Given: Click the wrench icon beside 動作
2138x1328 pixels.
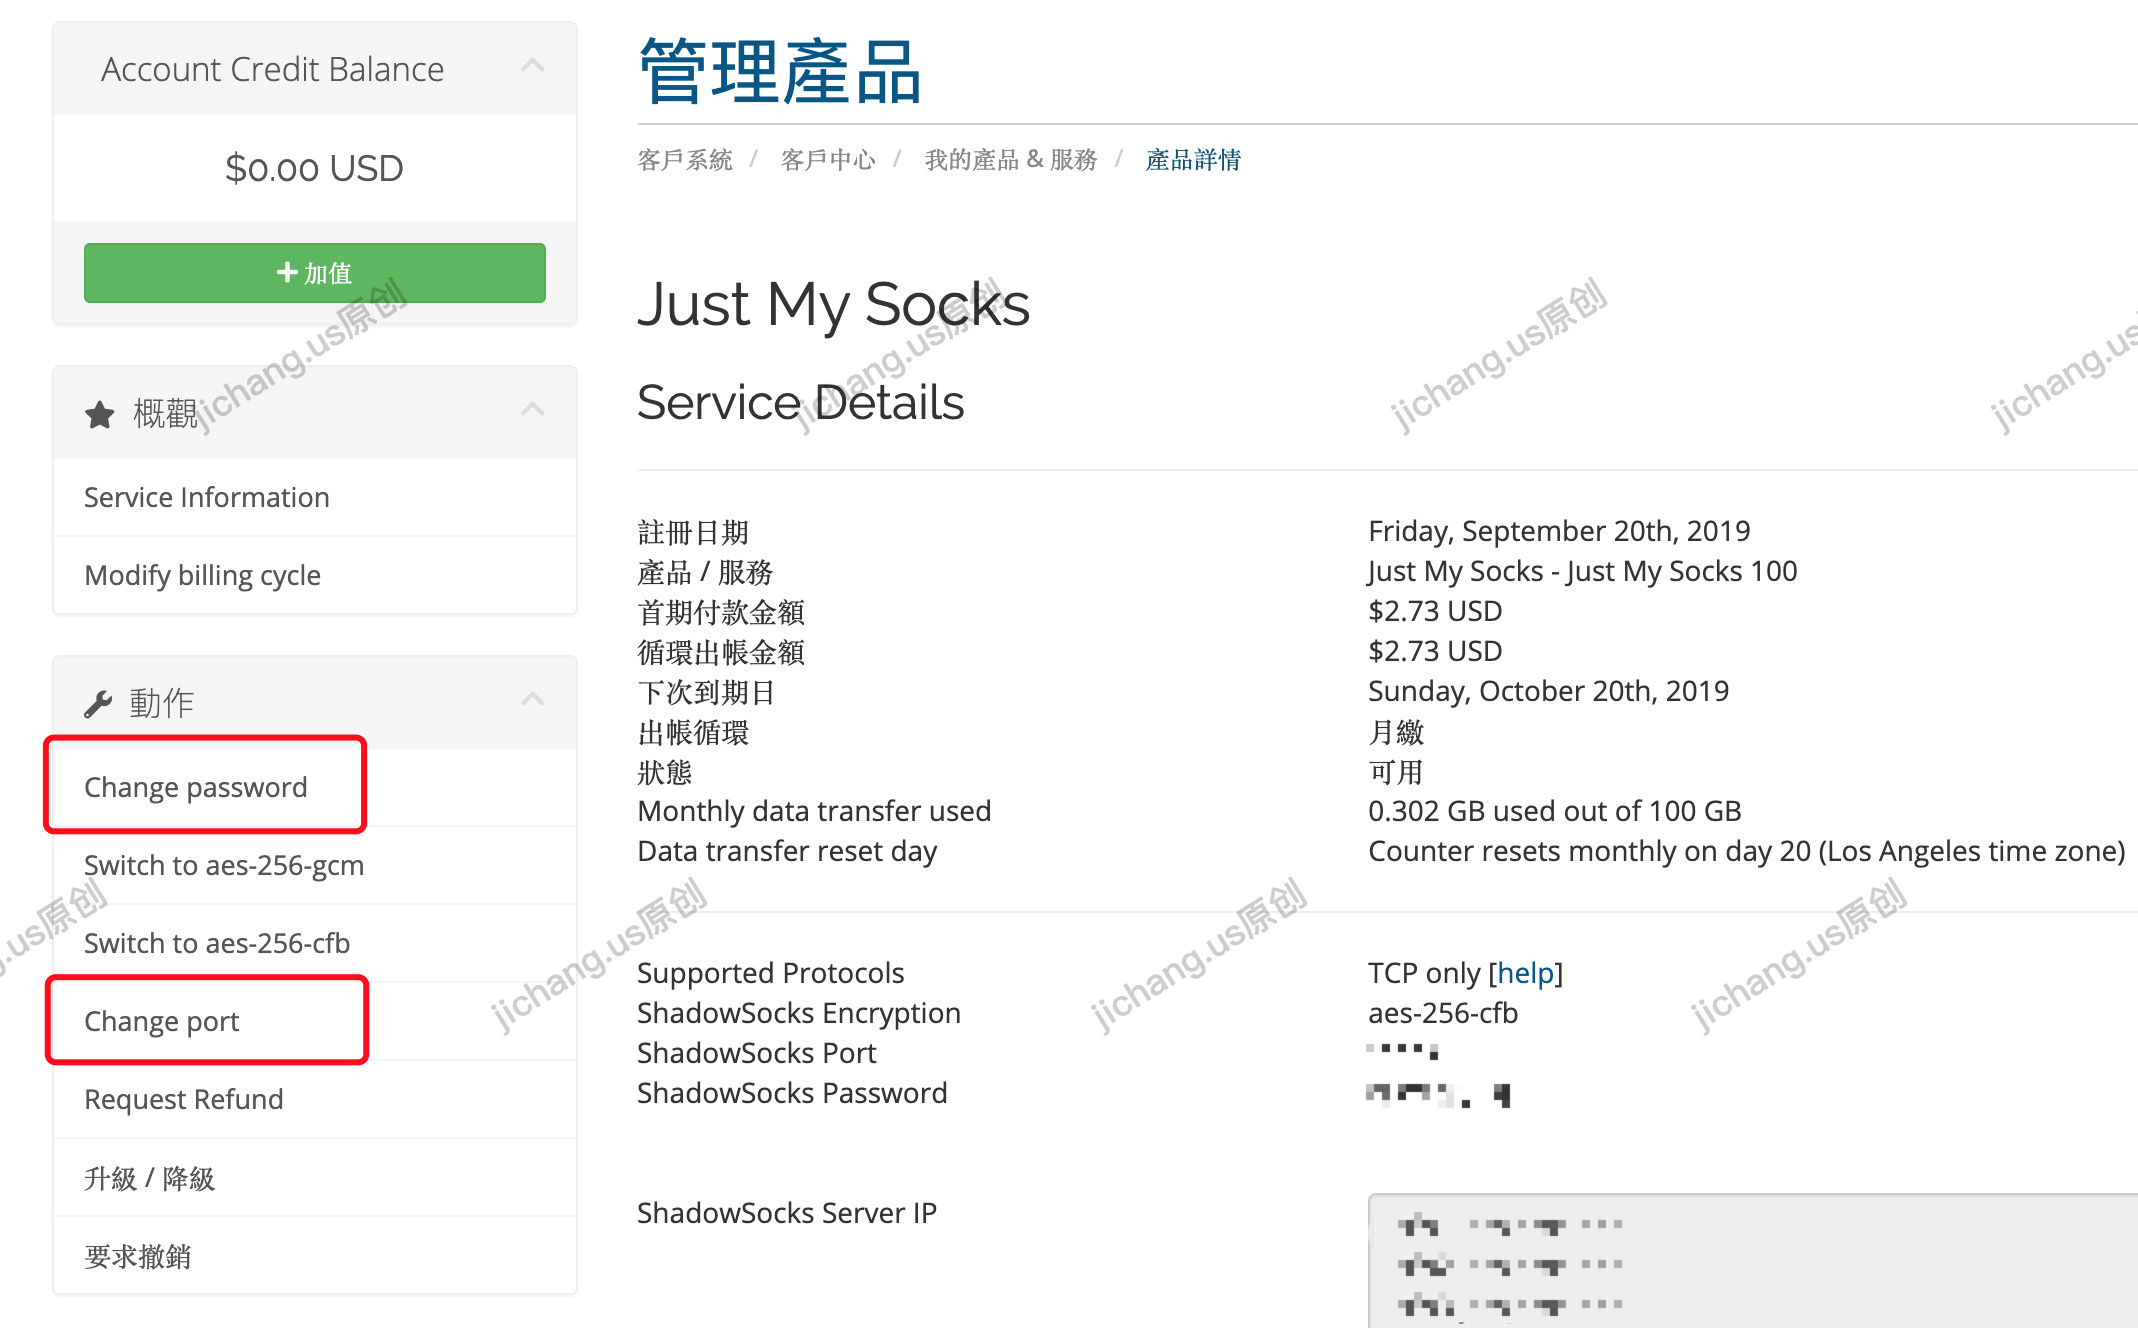Looking at the screenshot, I should pyautogui.click(x=98, y=704).
